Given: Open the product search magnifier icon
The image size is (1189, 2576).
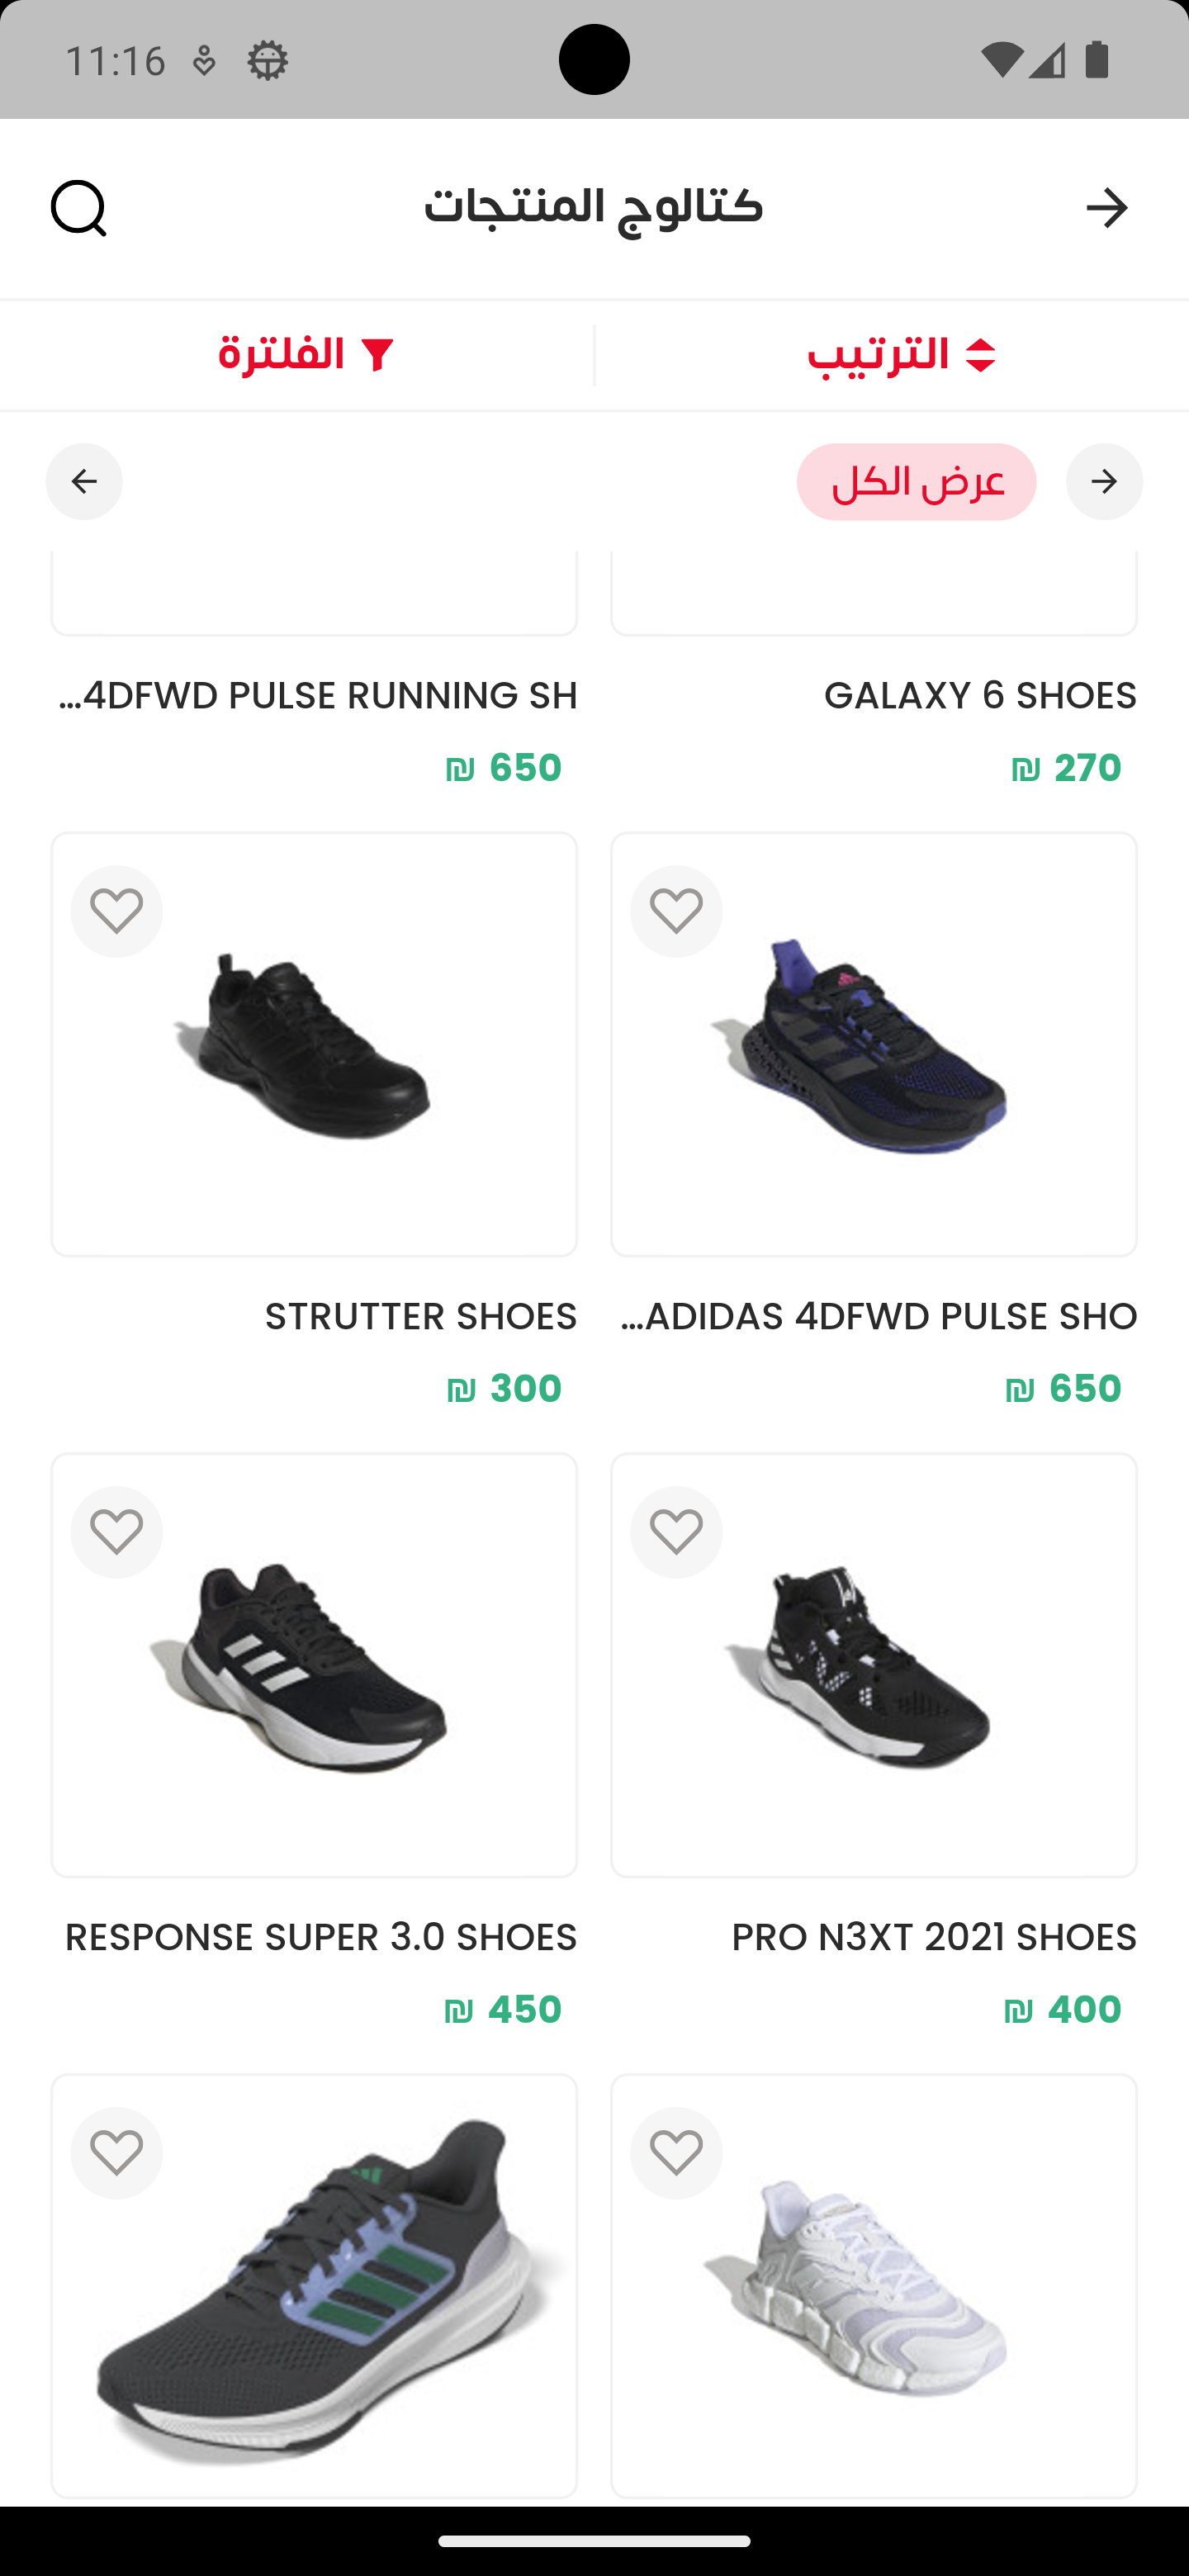Looking at the screenshot, I should coord(79,208).
